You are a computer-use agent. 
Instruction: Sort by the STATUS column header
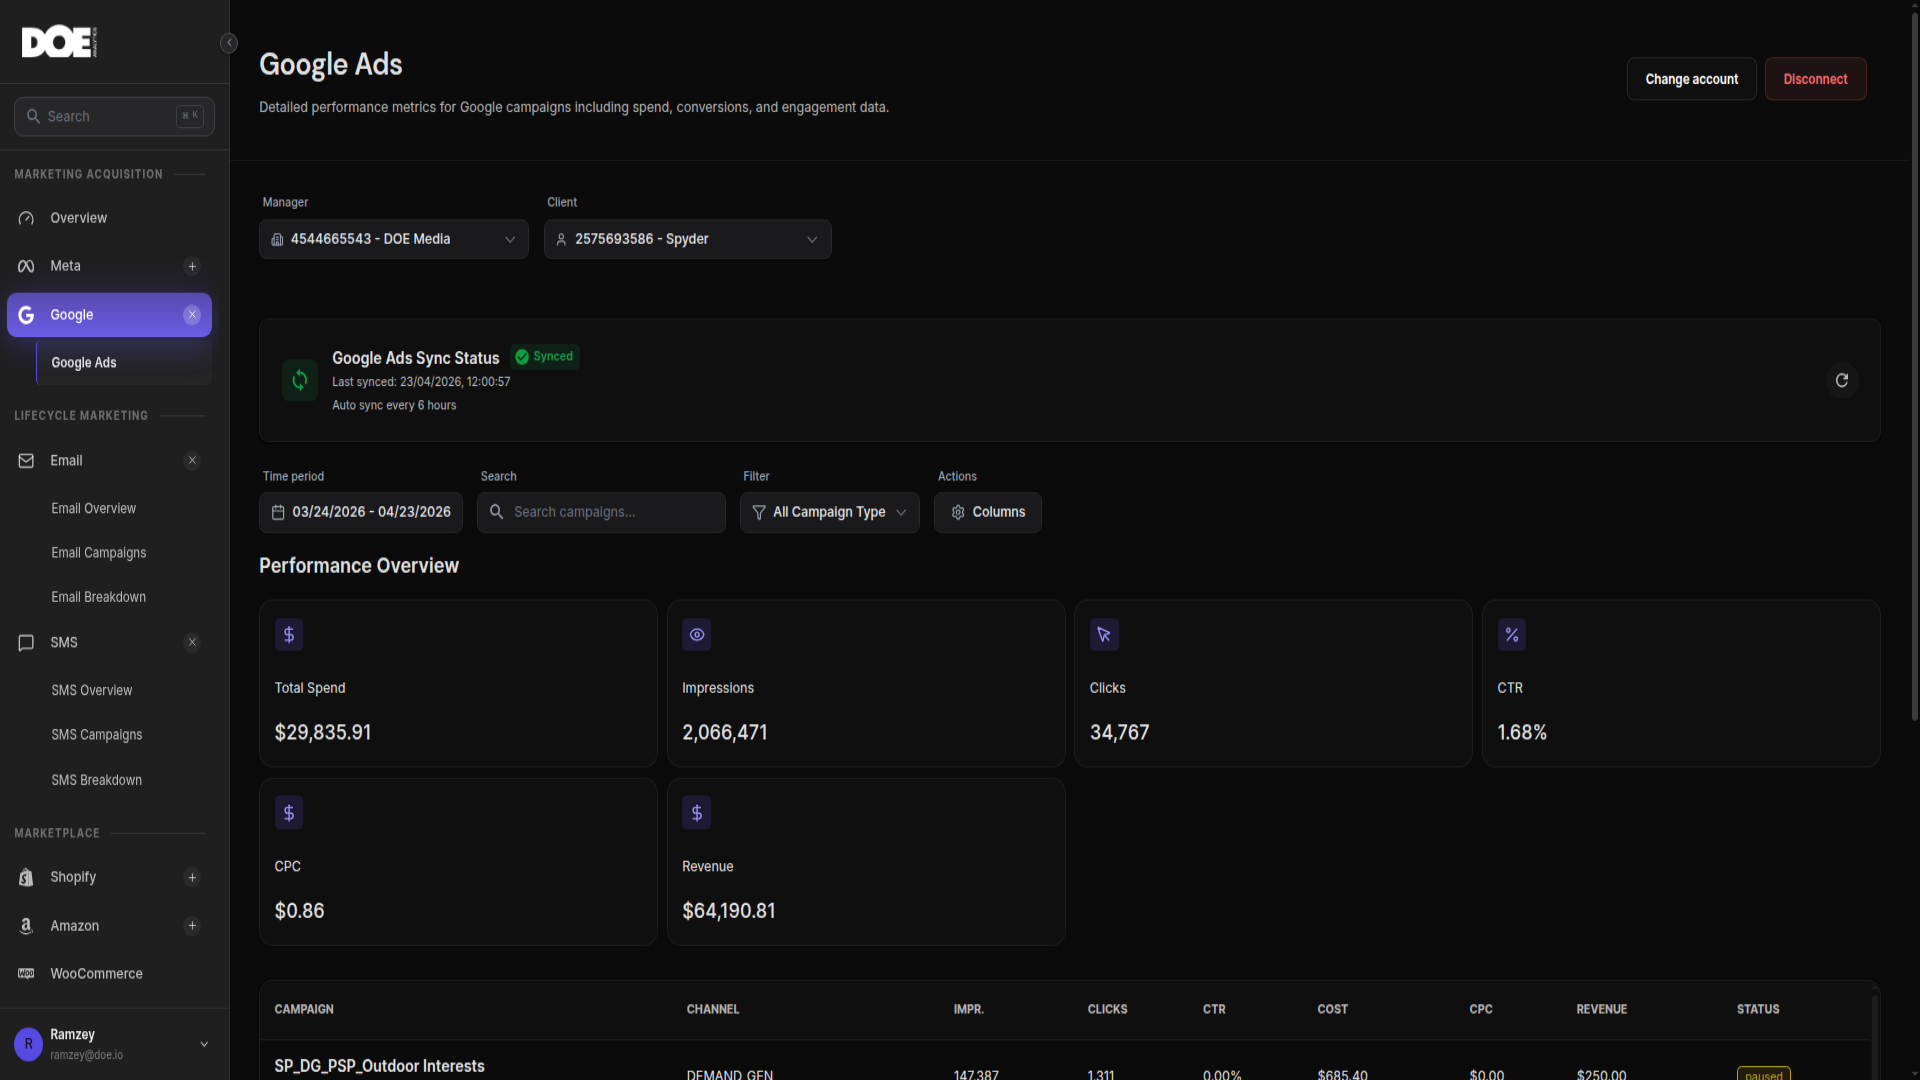pyautogui.click(x=1758, y=1010)
